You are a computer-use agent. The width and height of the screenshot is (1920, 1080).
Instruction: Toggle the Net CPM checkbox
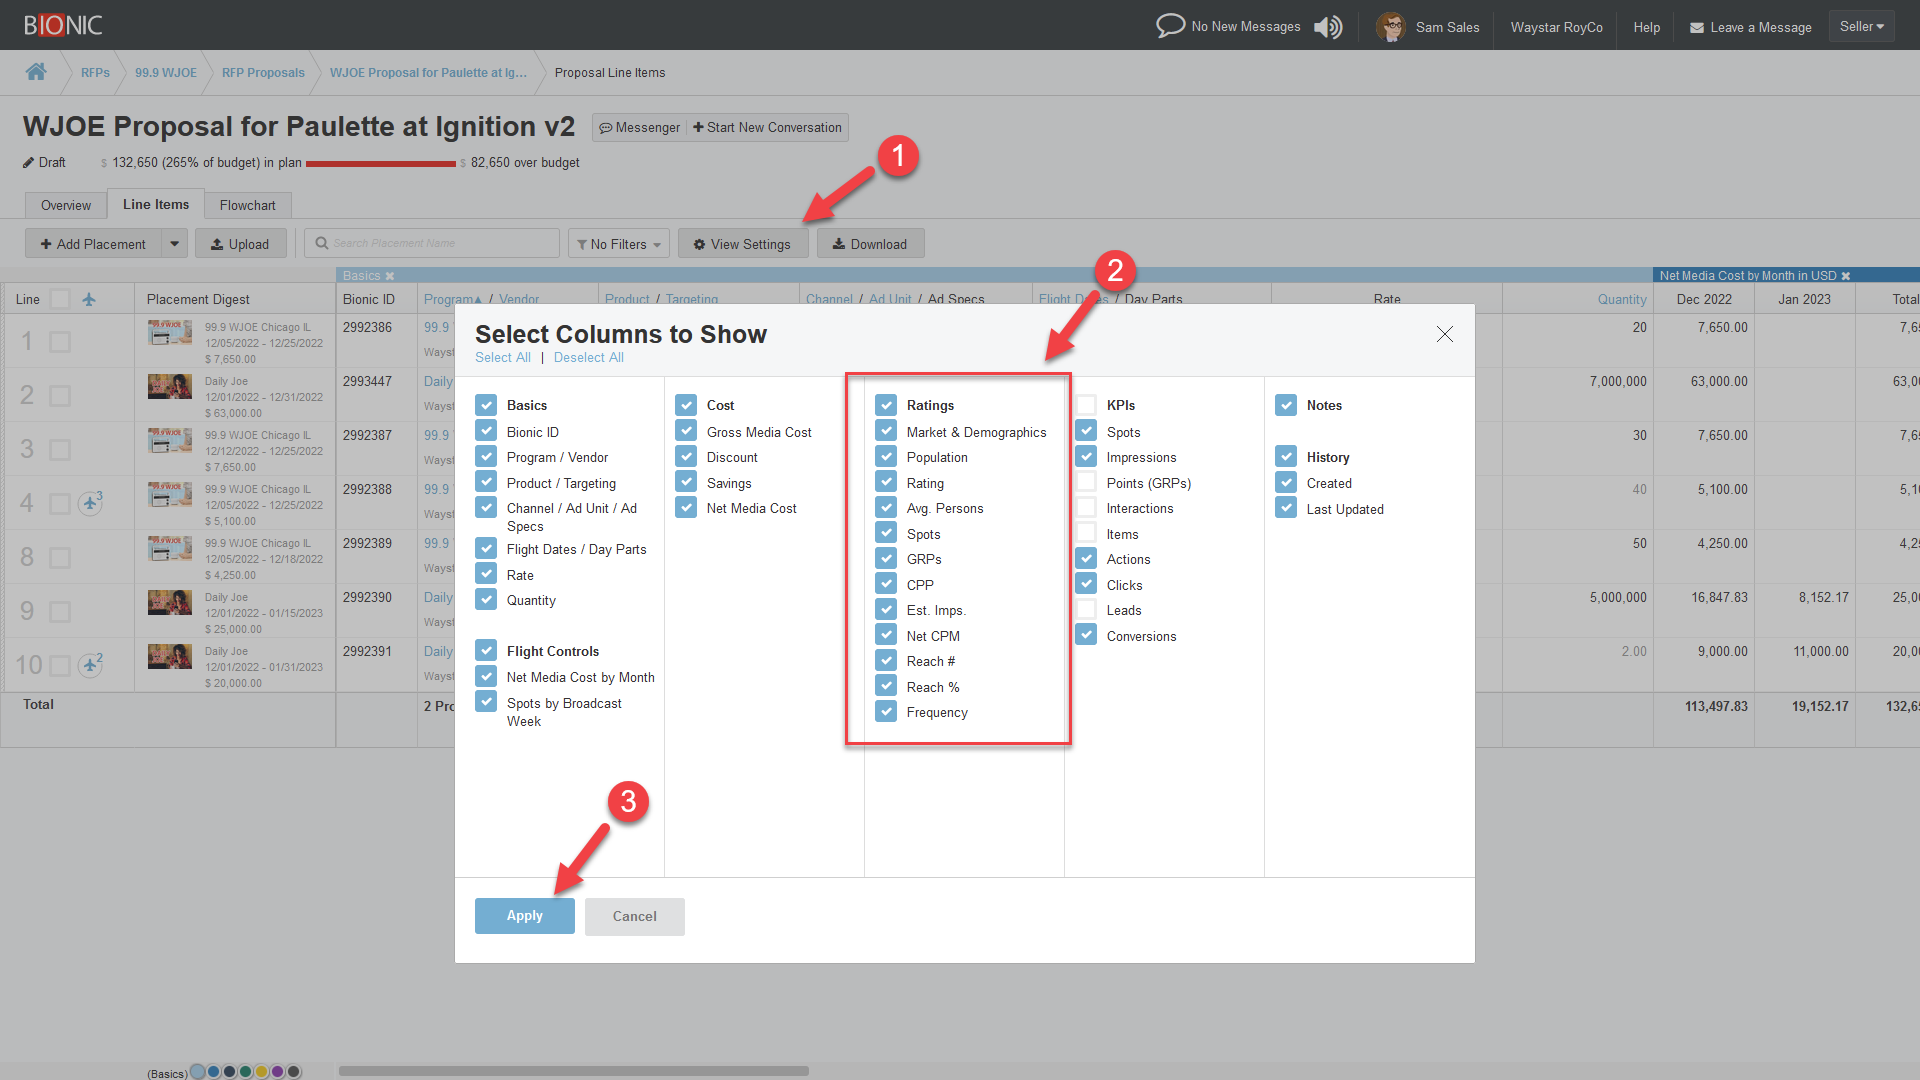[886, 635]
